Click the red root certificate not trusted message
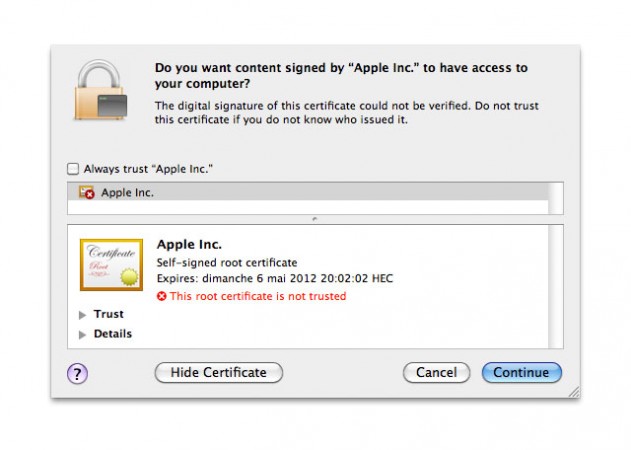 pyautogui.click(x=258, y=297)
